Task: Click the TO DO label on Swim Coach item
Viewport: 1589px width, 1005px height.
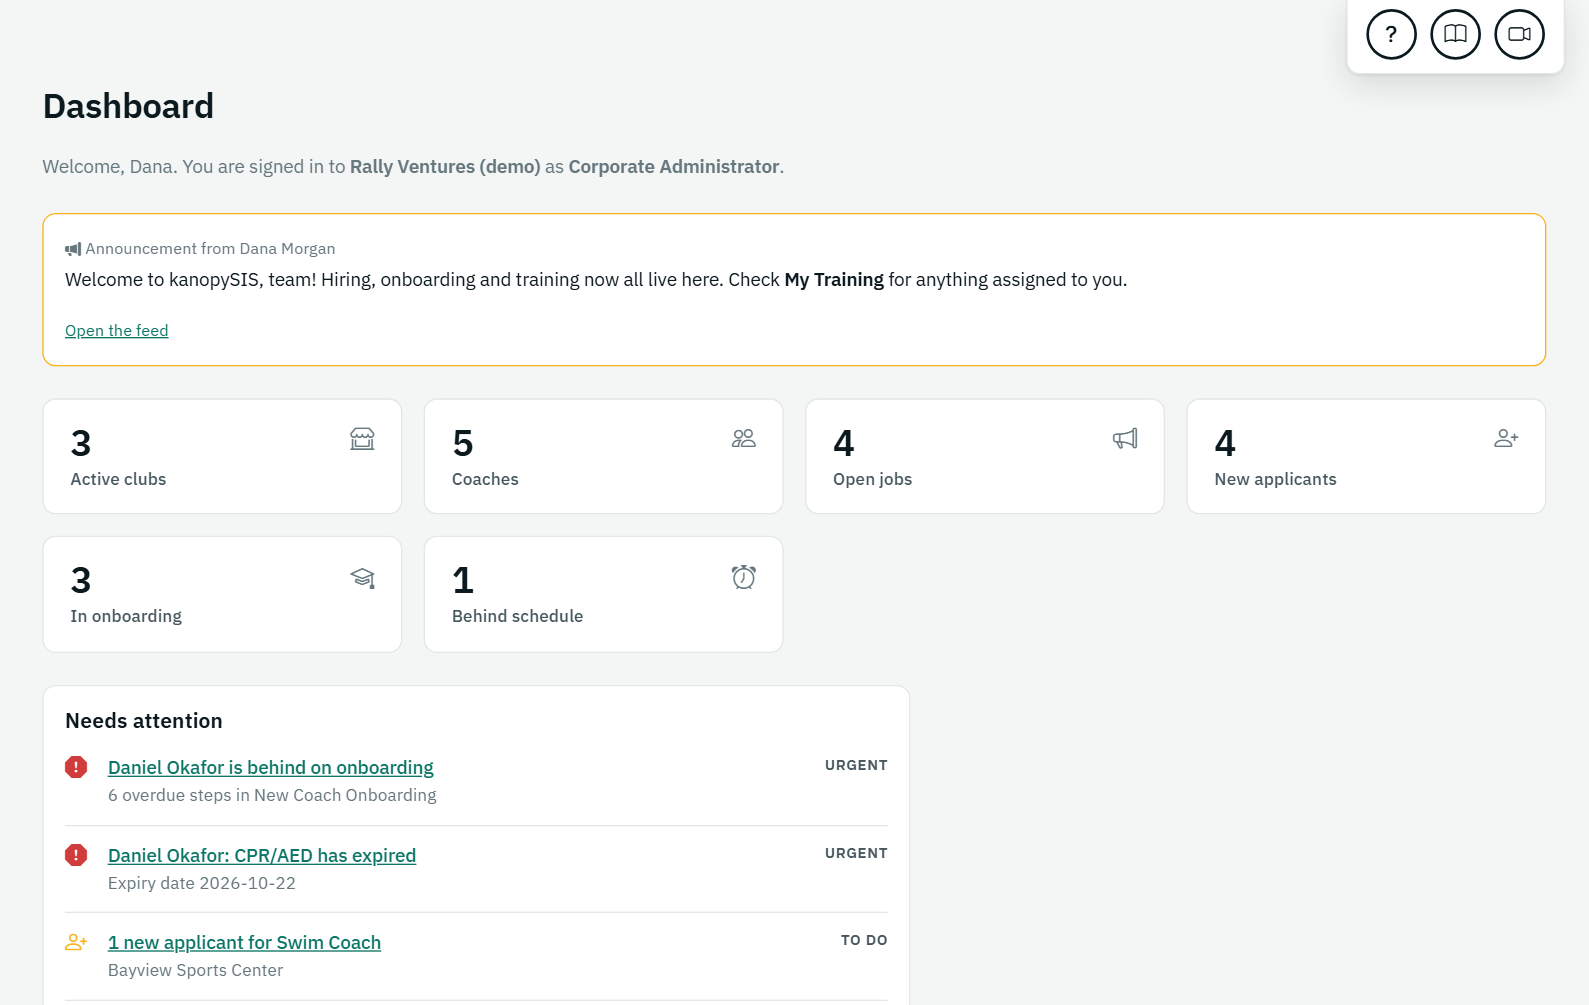Action: click(864, 941)
